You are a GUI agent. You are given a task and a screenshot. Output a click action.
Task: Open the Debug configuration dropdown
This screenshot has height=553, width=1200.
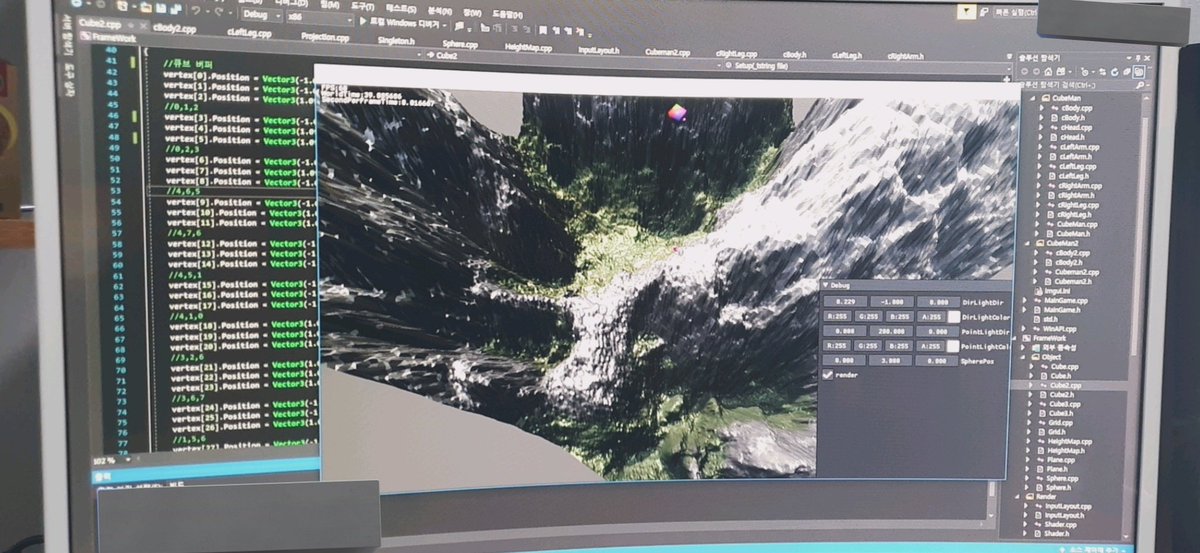(x=261, y=15)
